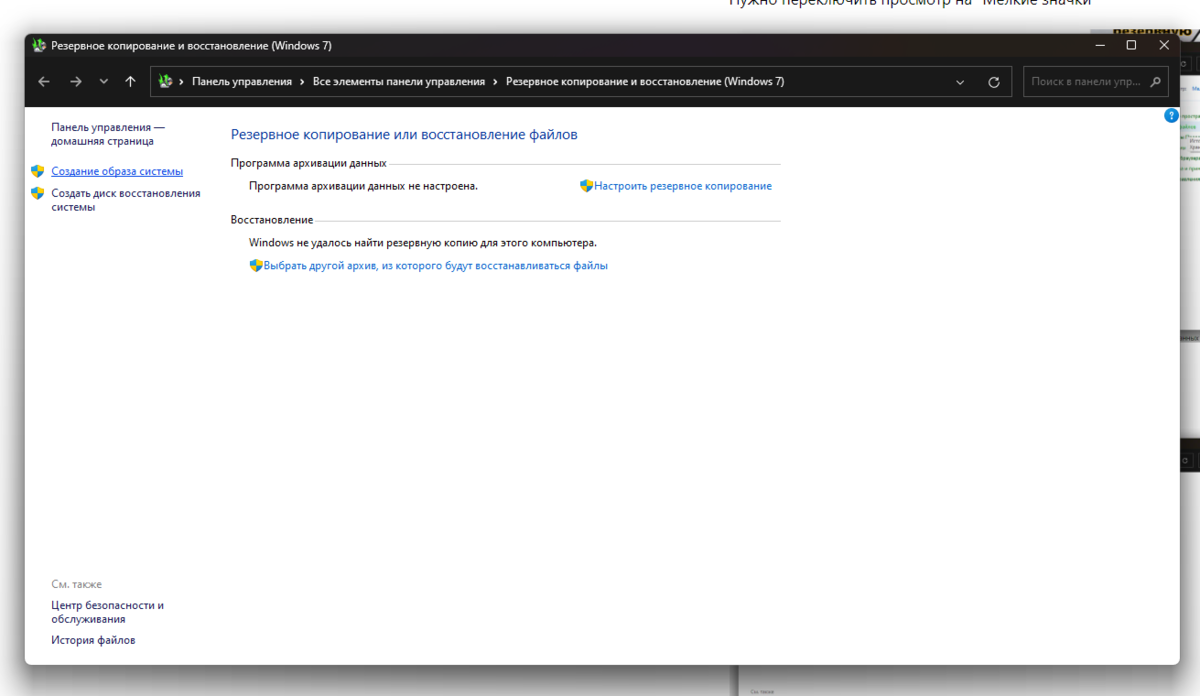The width and height of the screenshot is (1200, 696).
Task: Refresh the control panel page
Action: pos(993,82)
